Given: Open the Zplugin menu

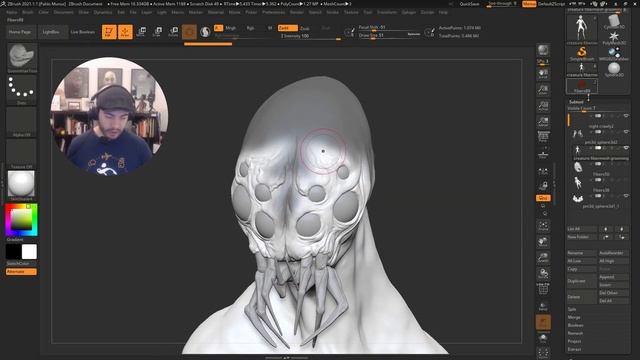Looking at the screenshot, I should point(409,12).
